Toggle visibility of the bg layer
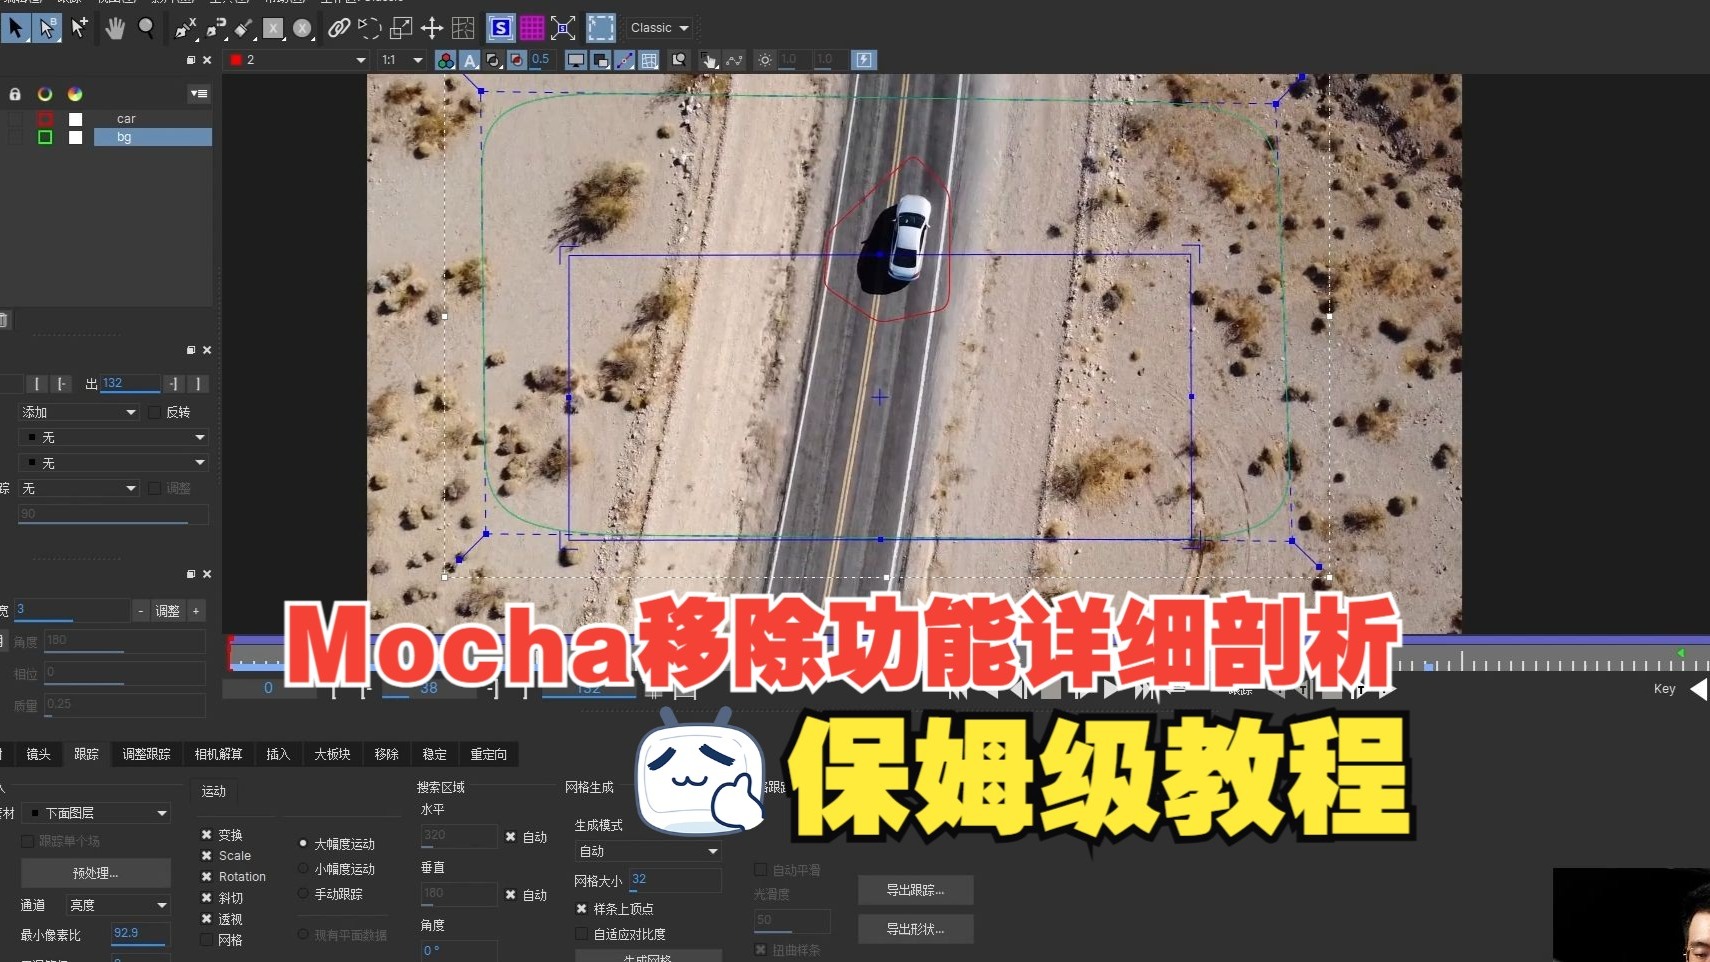The height and width of the screenshot is (962, 1710). pos(75,137)
